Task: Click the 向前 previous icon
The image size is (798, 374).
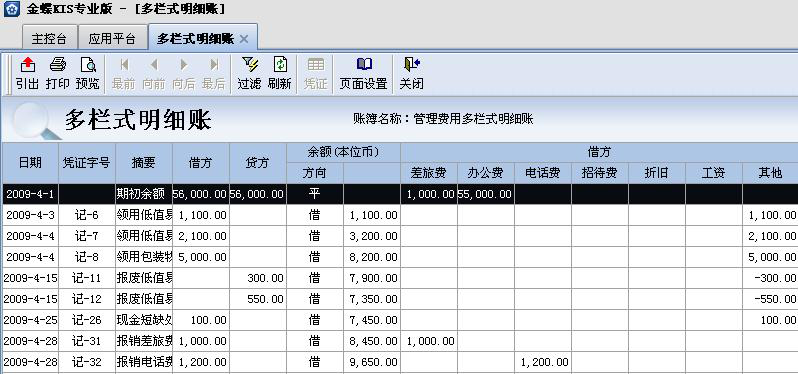Action: pyautogui.click(x=154, y=65)
